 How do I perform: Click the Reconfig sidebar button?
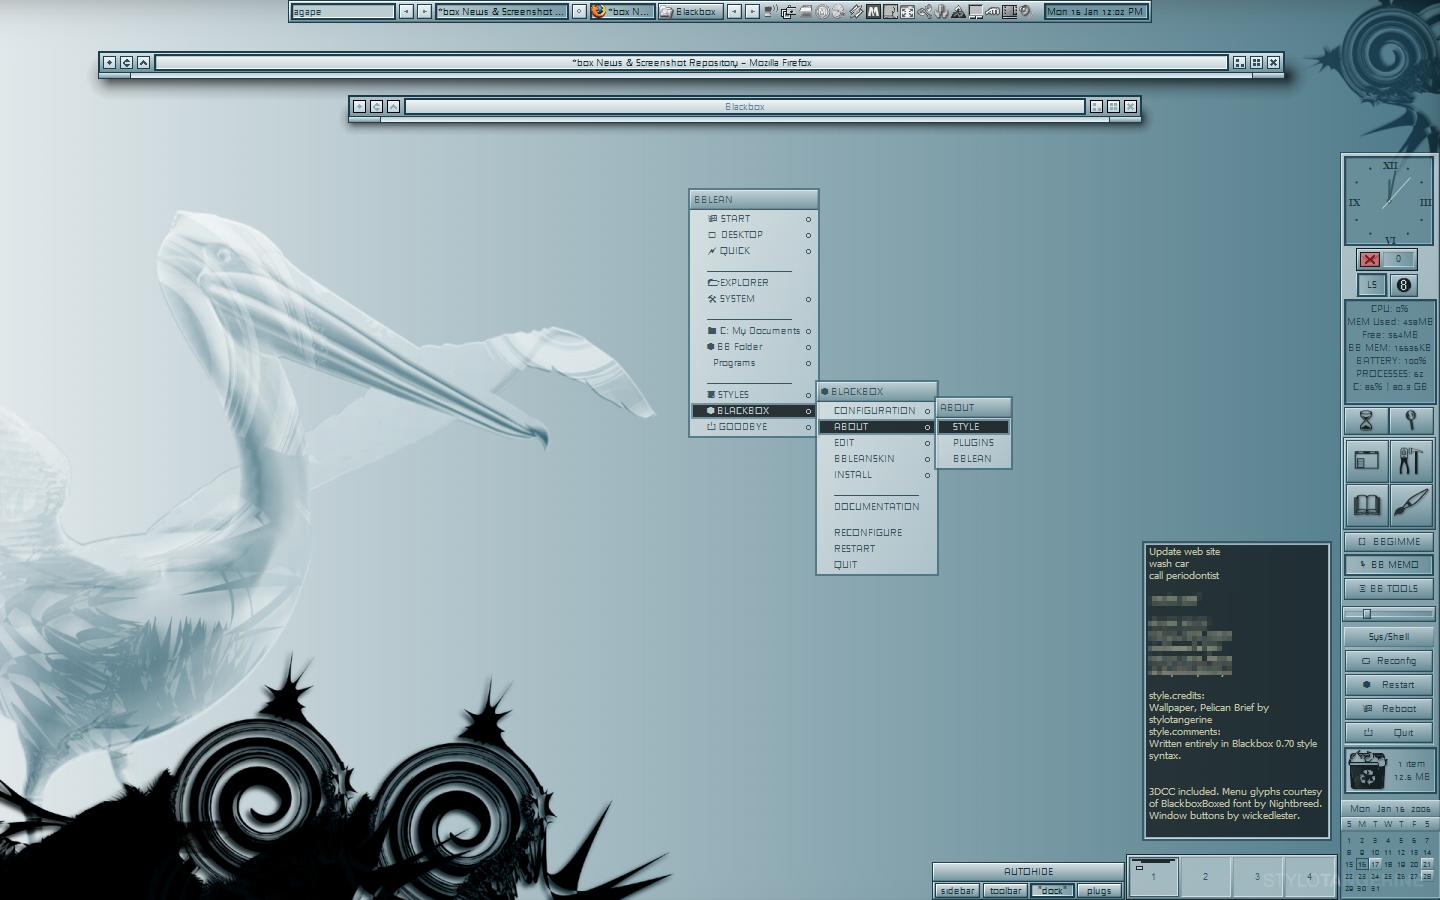coord(1389,660)
